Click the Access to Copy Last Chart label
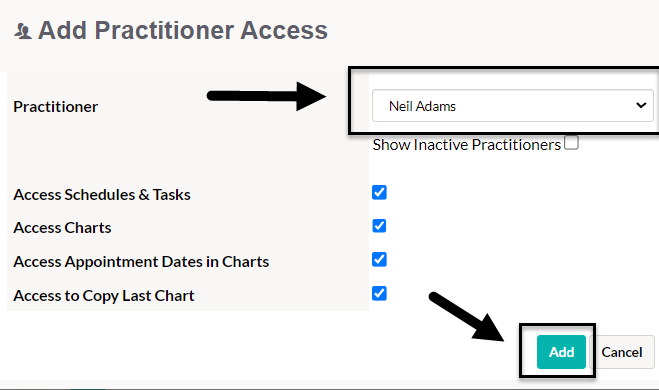The width and height of the screenshot is (659, 390). (x=104, y=296)
